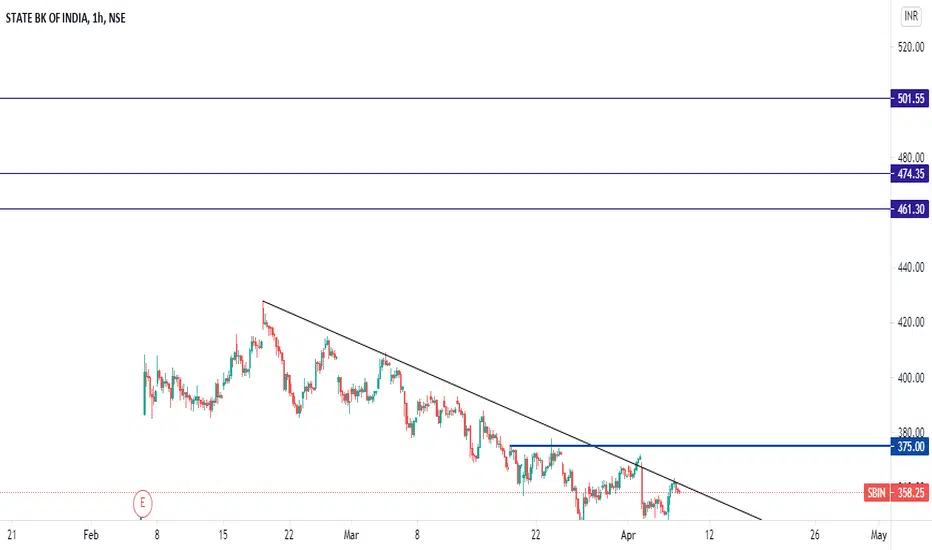Select the 461.30 price level label
932x550 pixels.
click(910, 209)
